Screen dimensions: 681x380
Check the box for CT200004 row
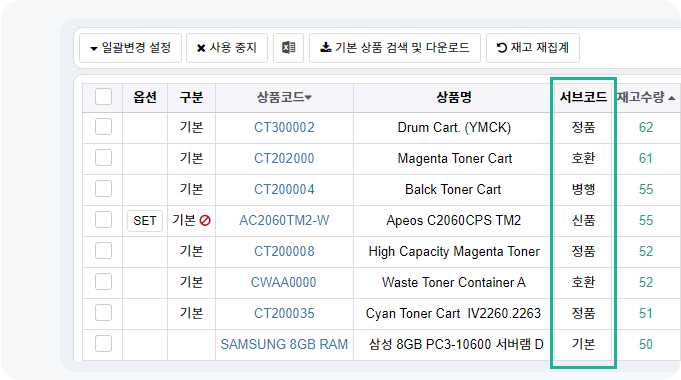point(103,189)
